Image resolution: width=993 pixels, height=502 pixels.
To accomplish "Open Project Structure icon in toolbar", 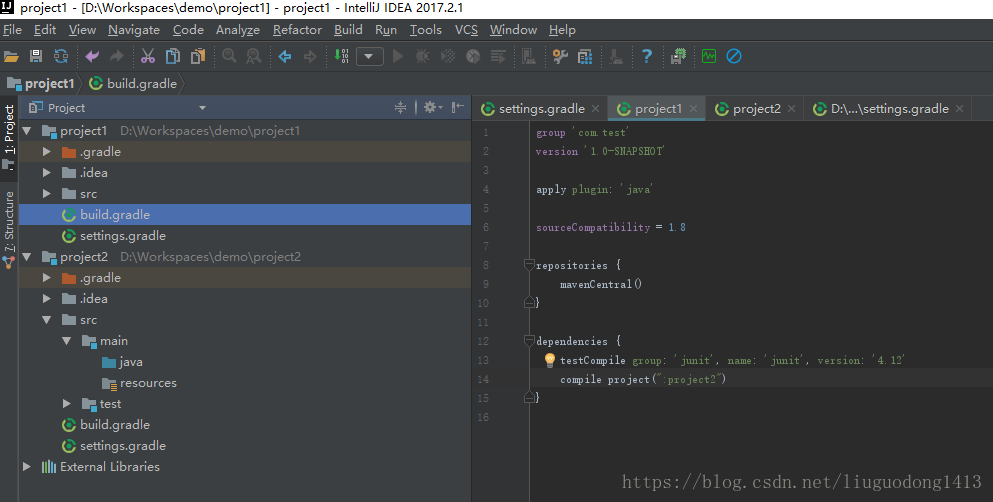I will click(585, 56).
